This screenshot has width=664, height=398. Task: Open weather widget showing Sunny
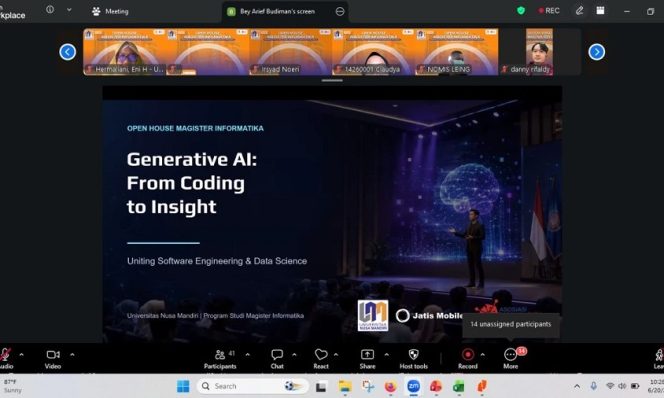pyautogui.click(x=13, y=386)
